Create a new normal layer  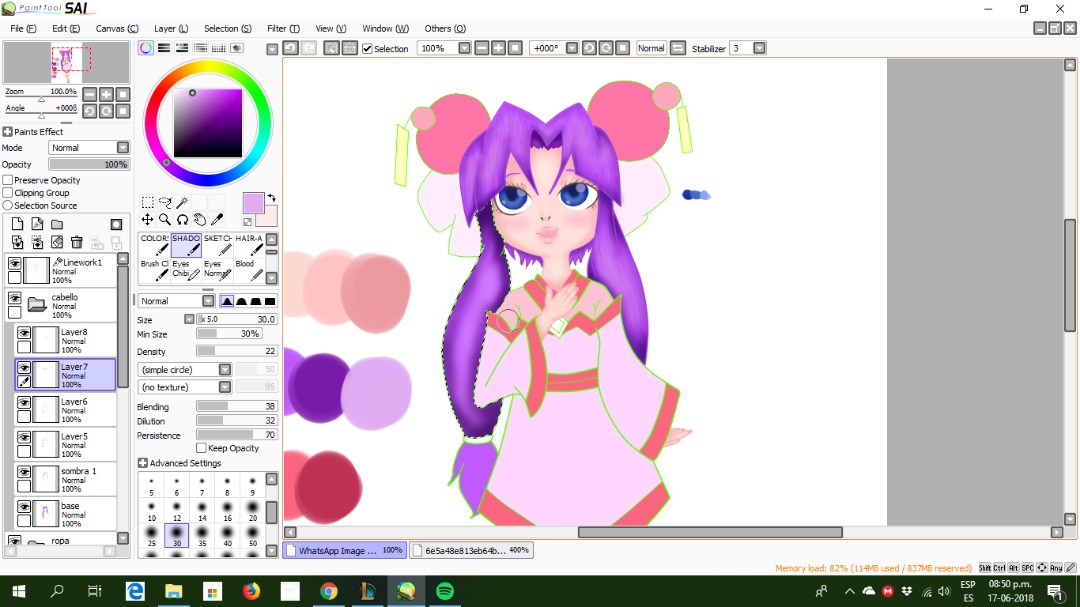(x=17, y=224)
